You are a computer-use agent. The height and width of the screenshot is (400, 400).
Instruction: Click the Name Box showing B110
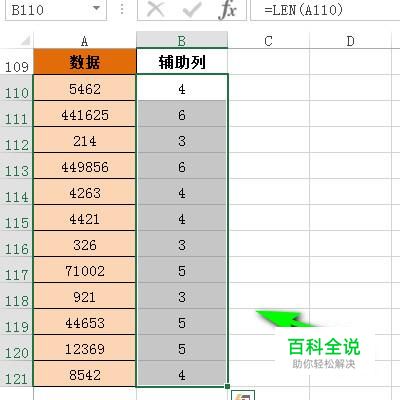coord(56,9)
